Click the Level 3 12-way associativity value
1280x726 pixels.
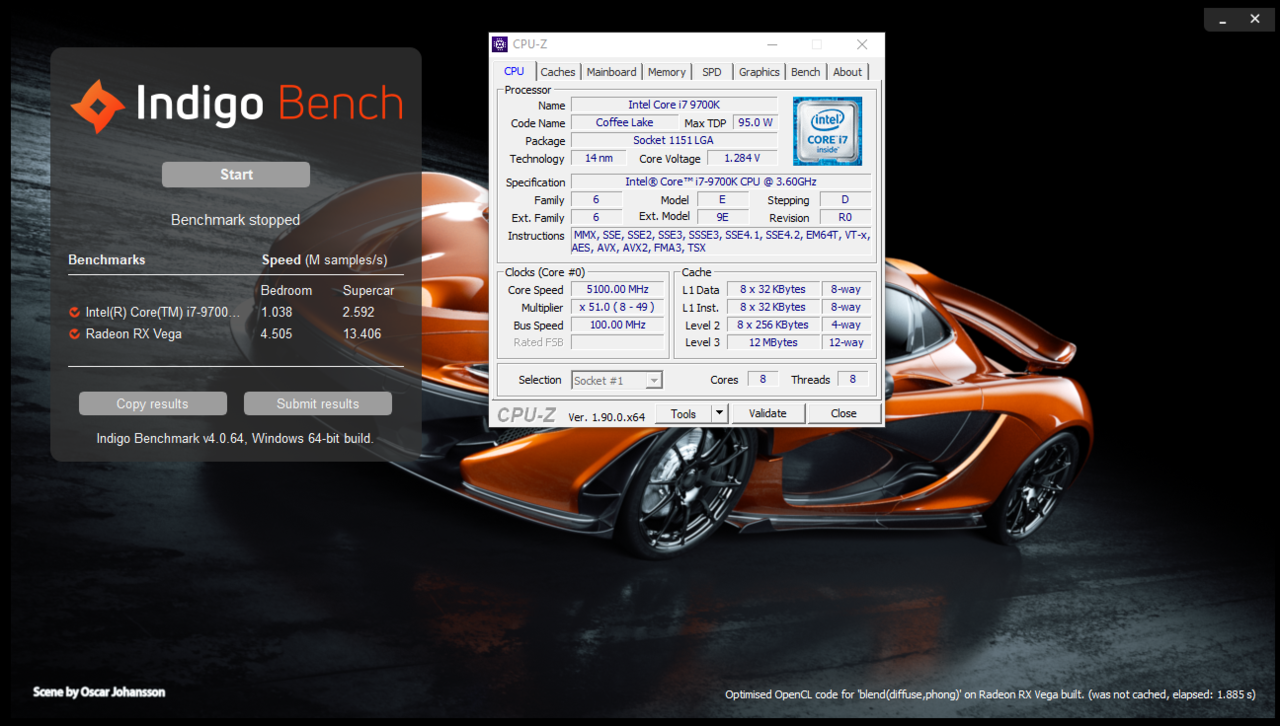click(845, 343)
